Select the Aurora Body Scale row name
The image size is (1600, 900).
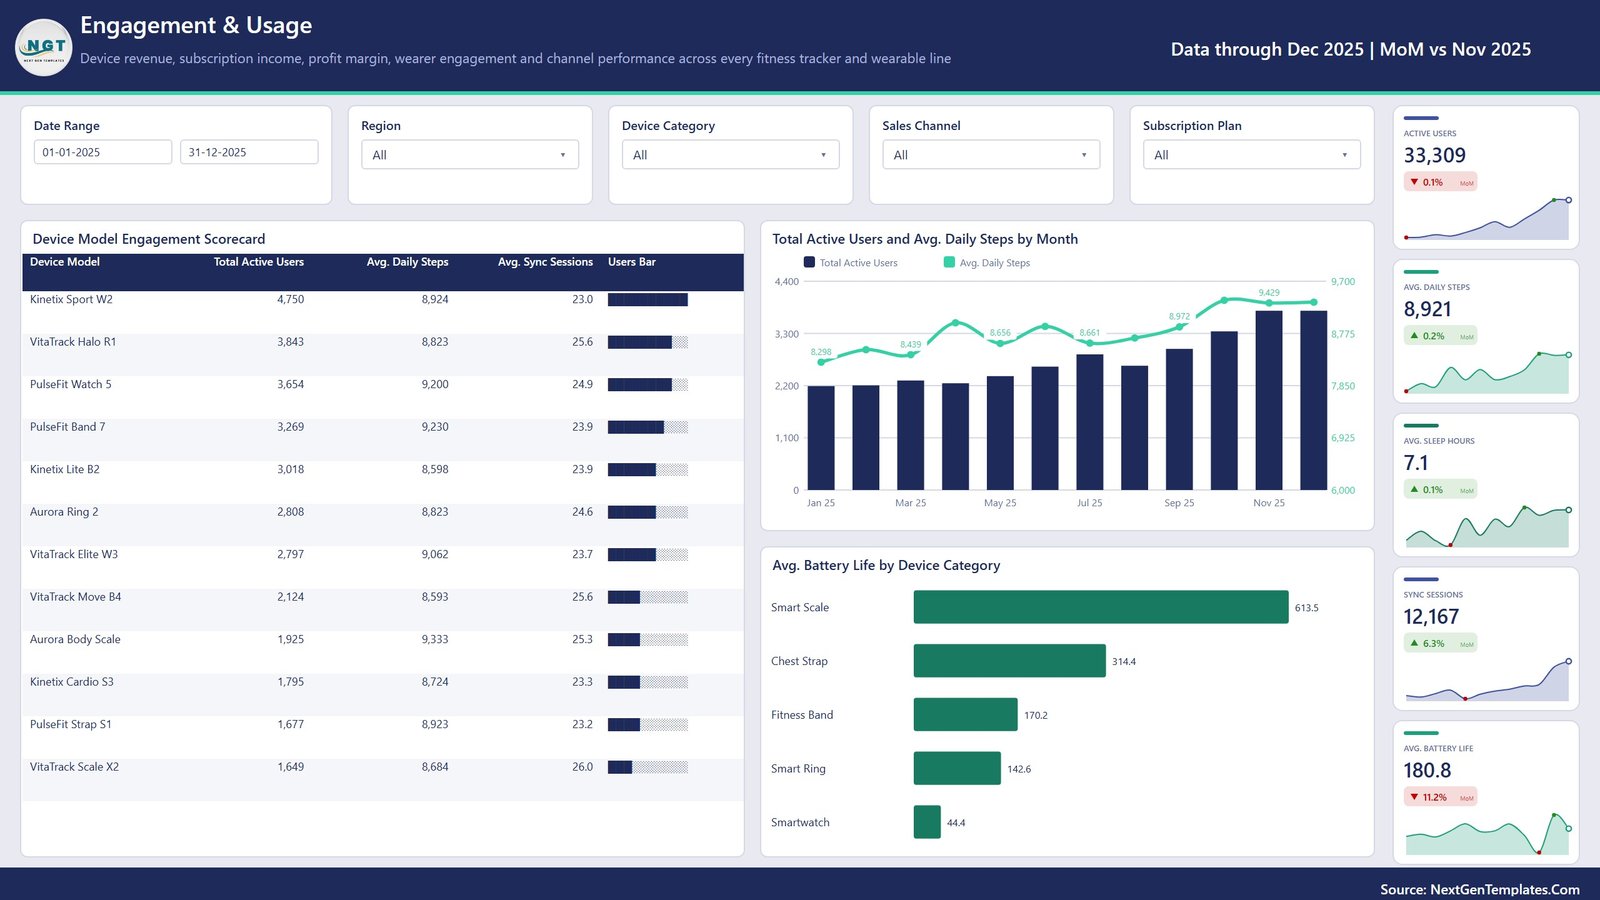click(x=75, y=639)
